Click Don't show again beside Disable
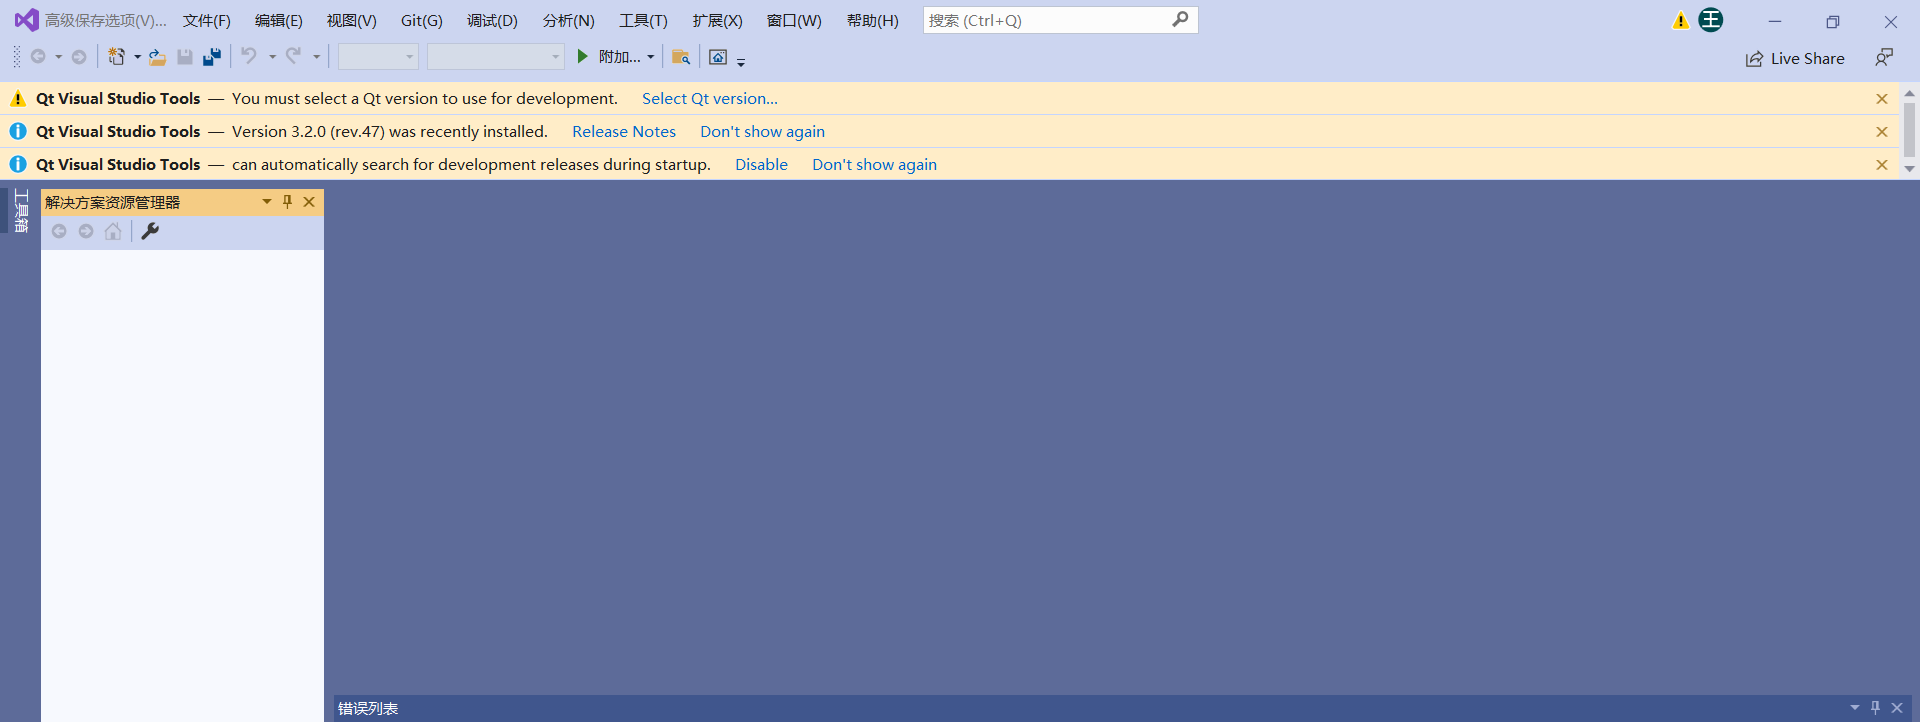 click(874, 164)
